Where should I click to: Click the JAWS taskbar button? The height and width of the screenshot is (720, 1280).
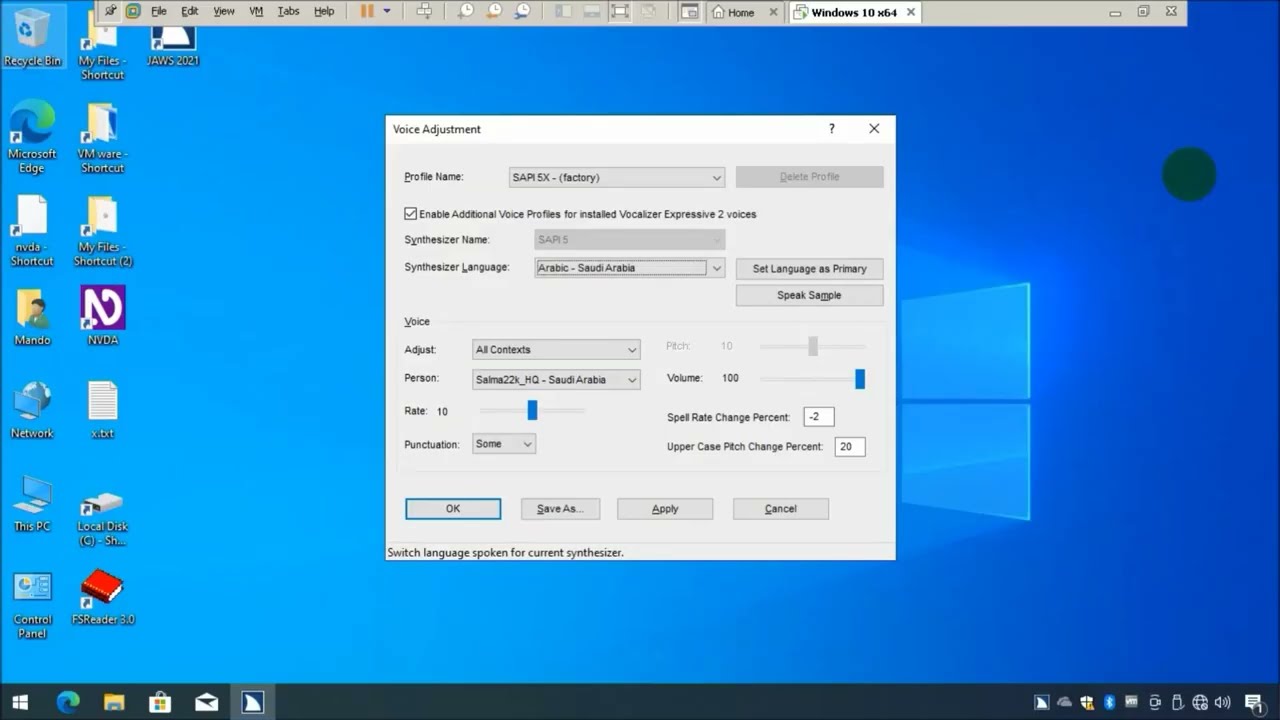(x=252, y=702)
